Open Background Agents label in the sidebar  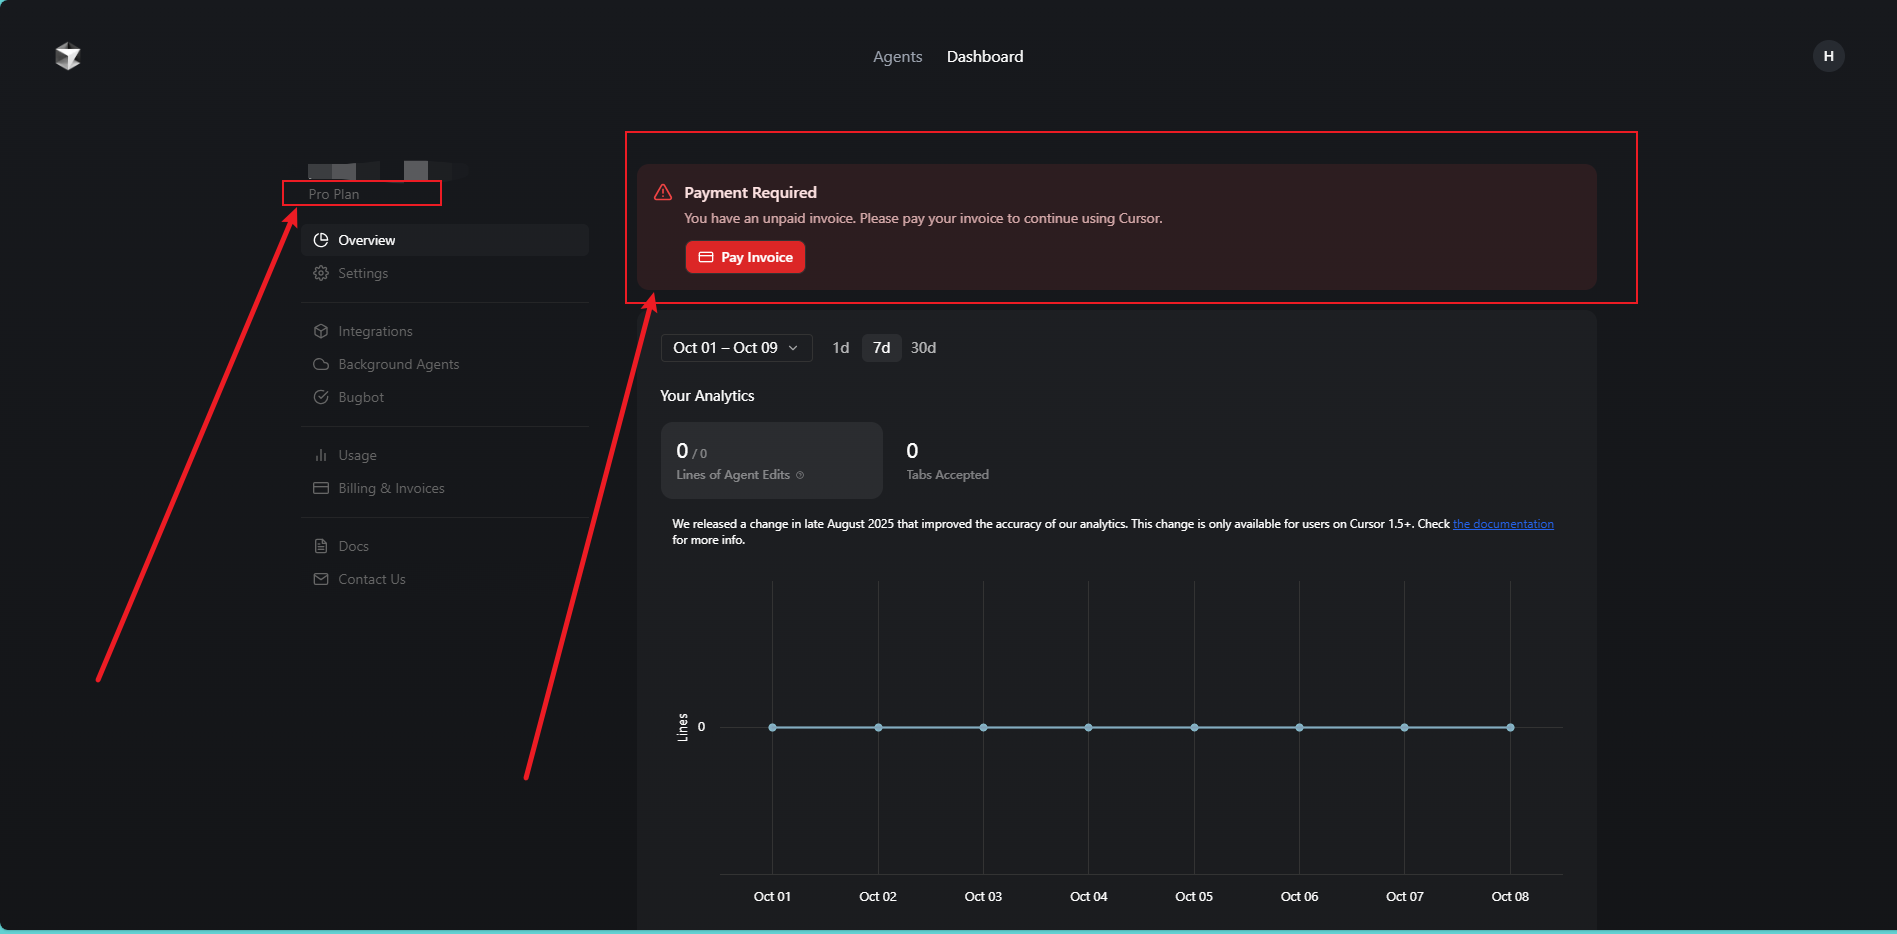pyautogui.click(x=399, y=364)
